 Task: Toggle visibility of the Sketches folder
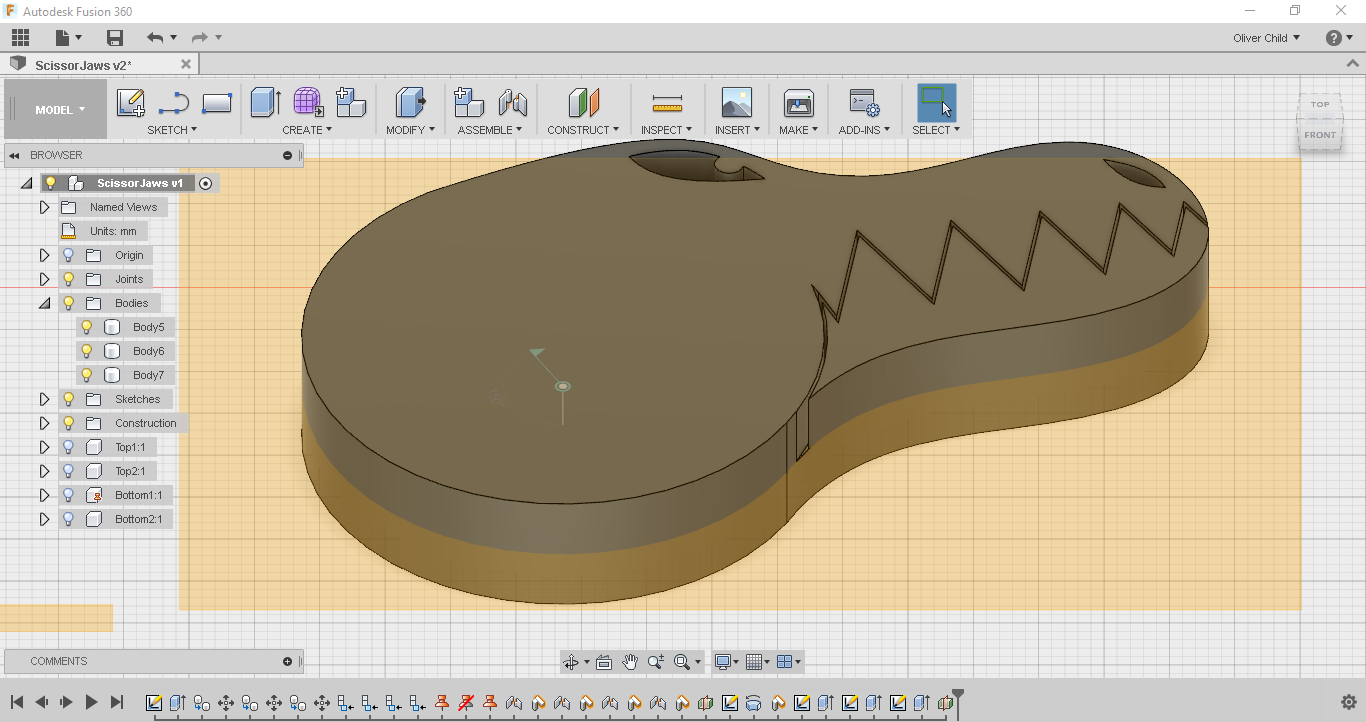tap(69, 399)
